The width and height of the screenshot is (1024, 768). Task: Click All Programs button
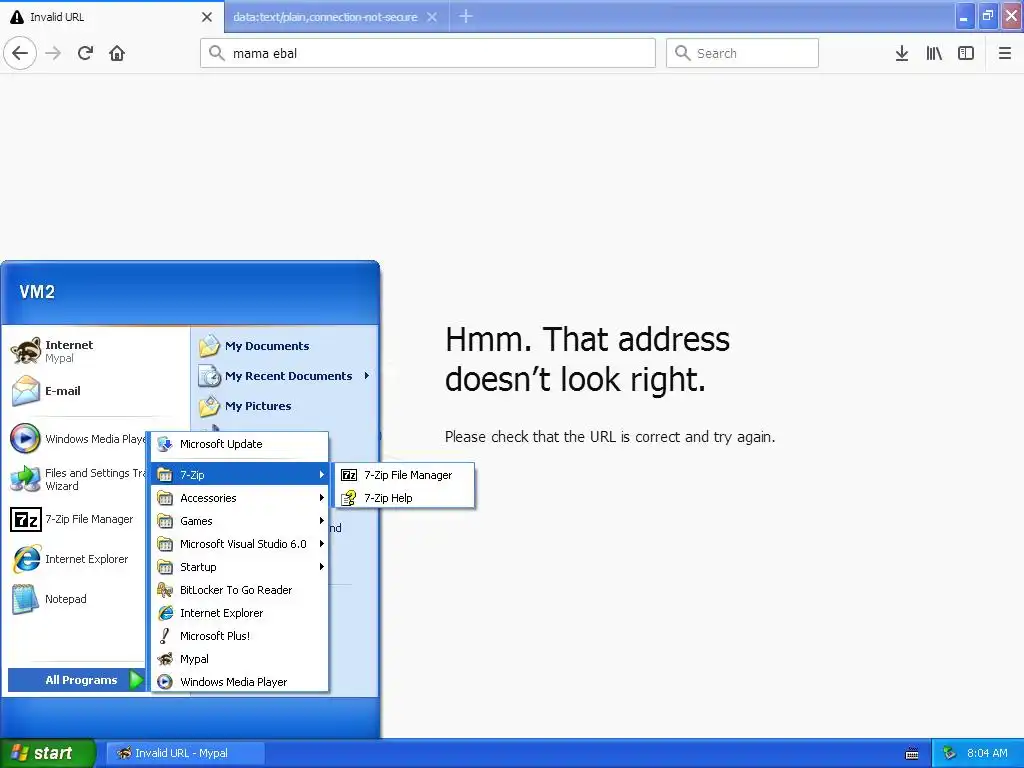[x=76, y=680]
